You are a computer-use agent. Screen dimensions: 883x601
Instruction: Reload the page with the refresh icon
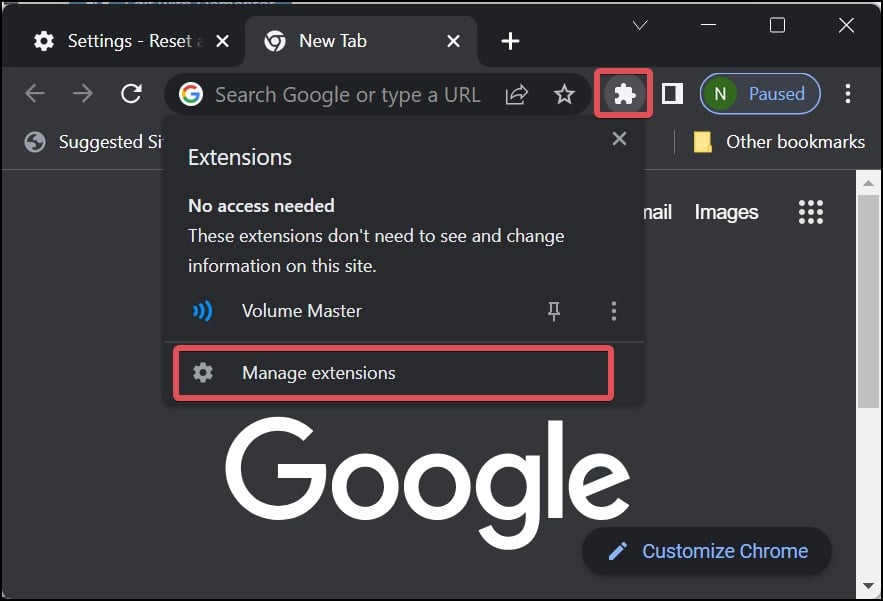[x=131, y=94]
